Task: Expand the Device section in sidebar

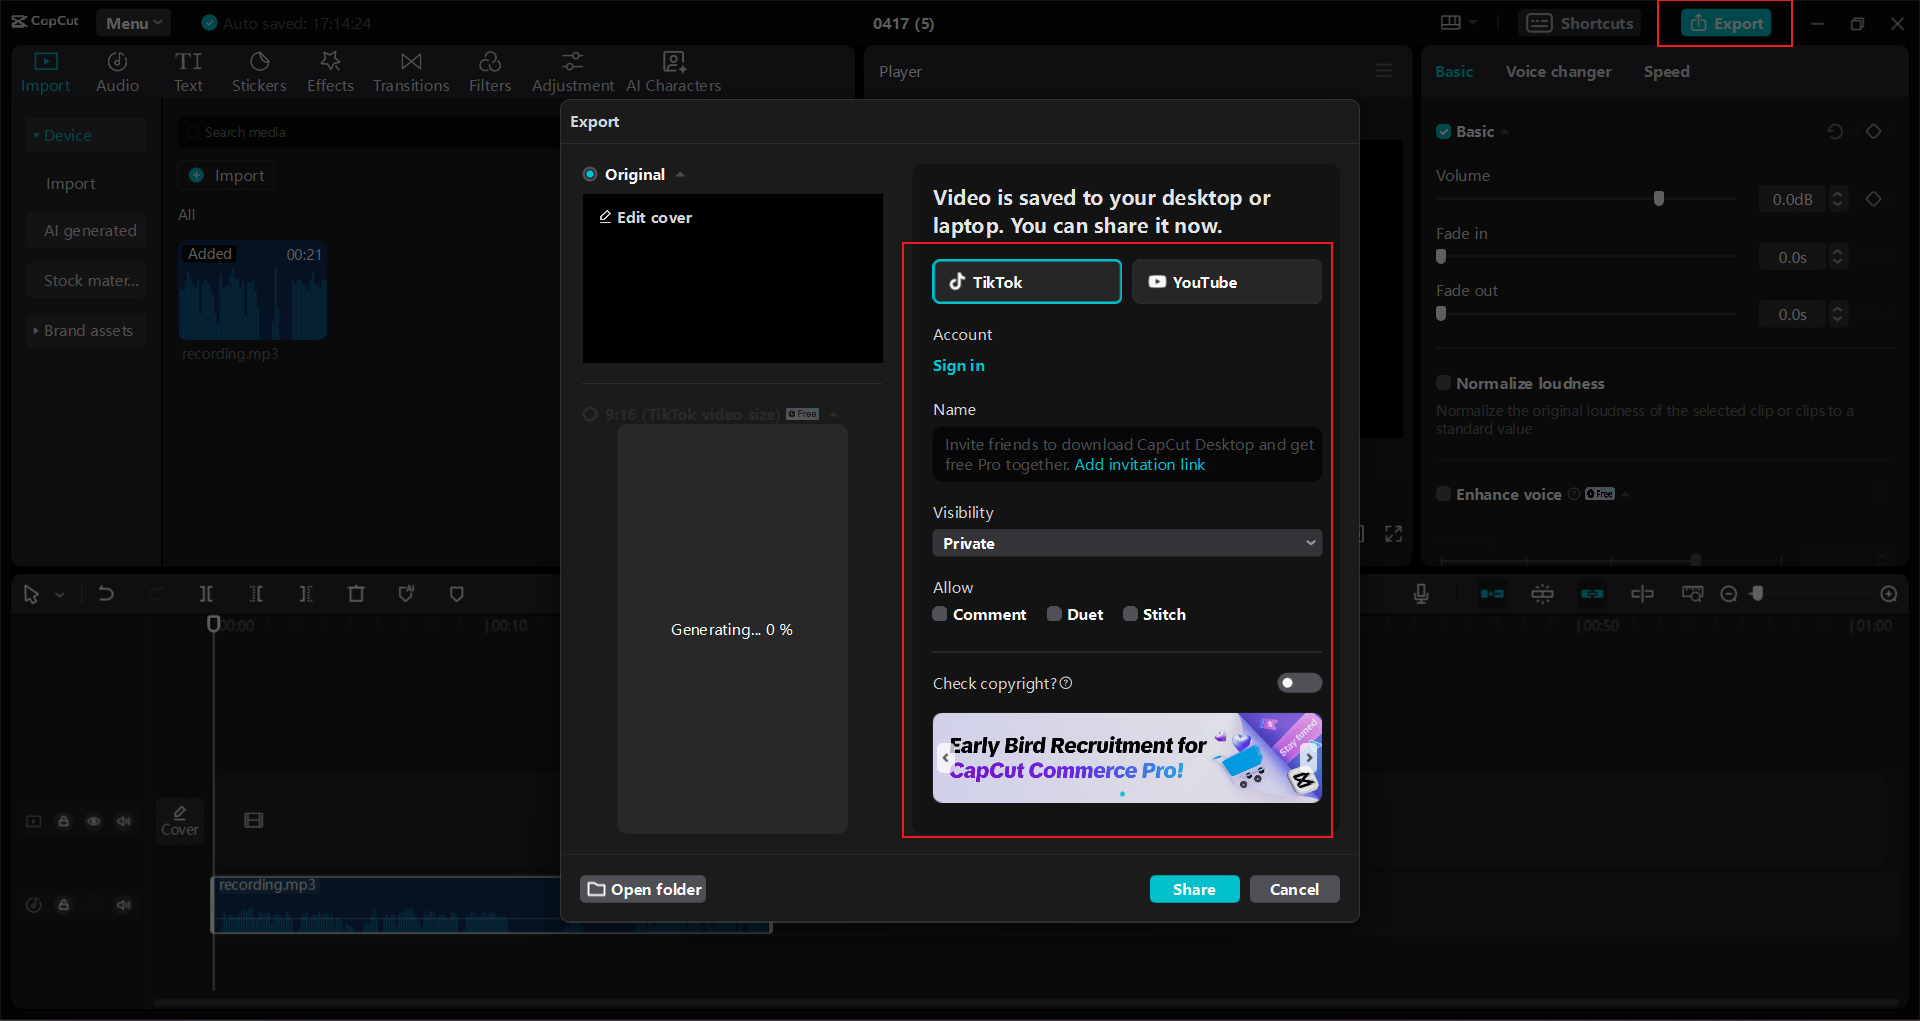Action: click(x=87, y=135)
